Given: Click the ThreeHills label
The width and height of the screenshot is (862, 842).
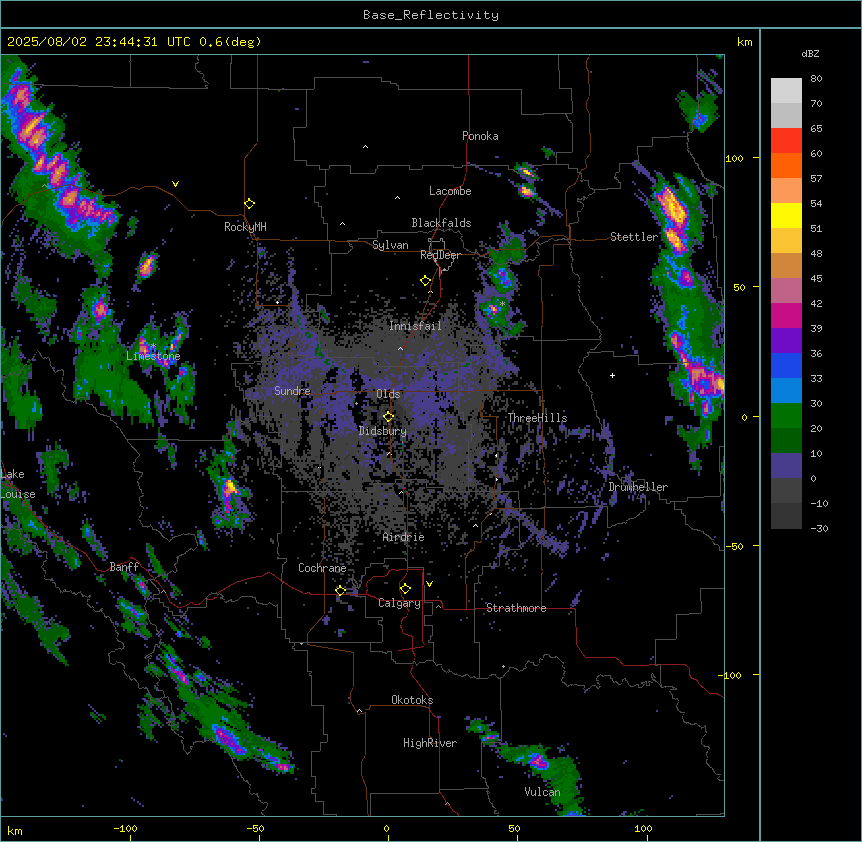Looking at the screenshot, I should pos(537,418).
